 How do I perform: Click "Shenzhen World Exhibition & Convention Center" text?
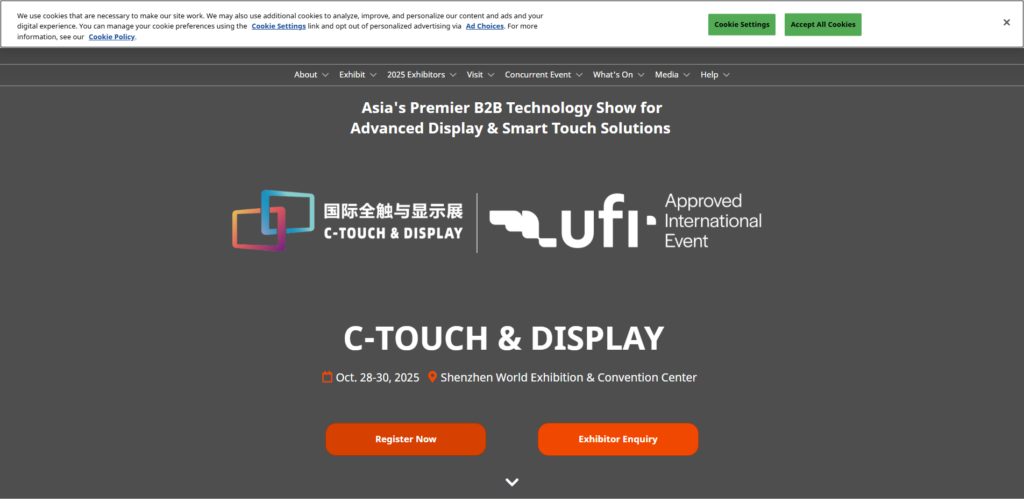click(568, 377)
